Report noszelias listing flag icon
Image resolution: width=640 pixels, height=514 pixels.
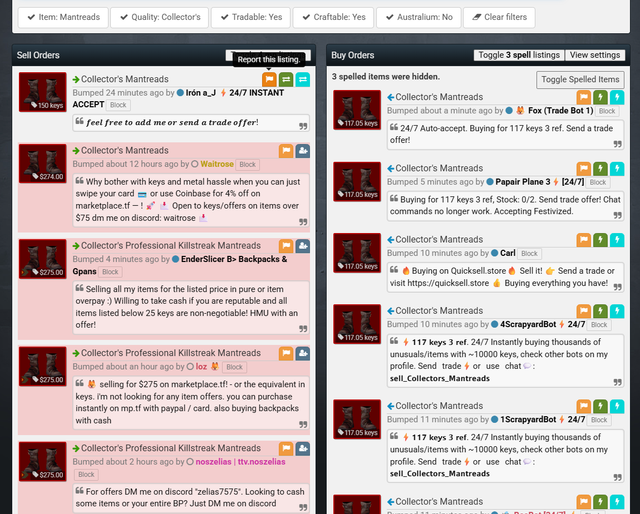[x=286, y=448]
